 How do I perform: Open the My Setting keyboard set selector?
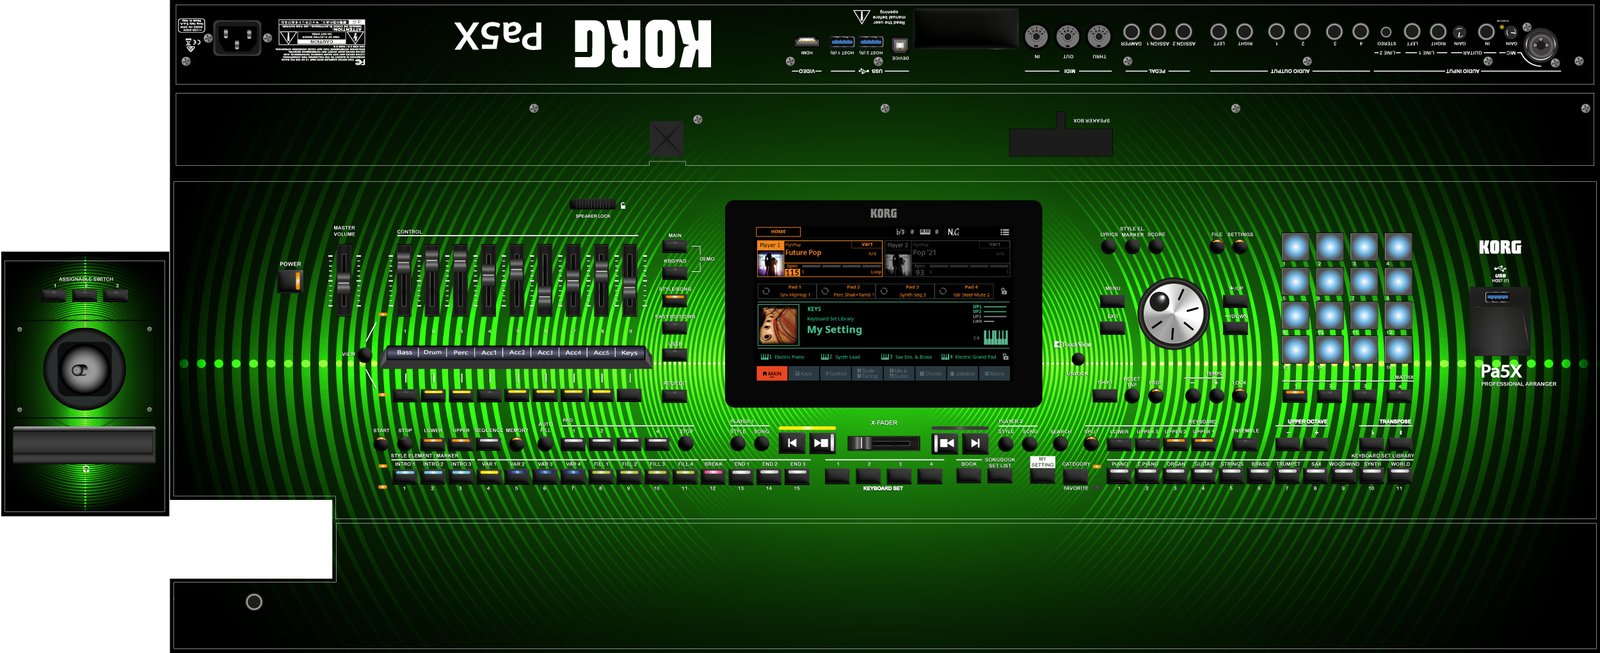pyautogui.click(x=834, y=329)
